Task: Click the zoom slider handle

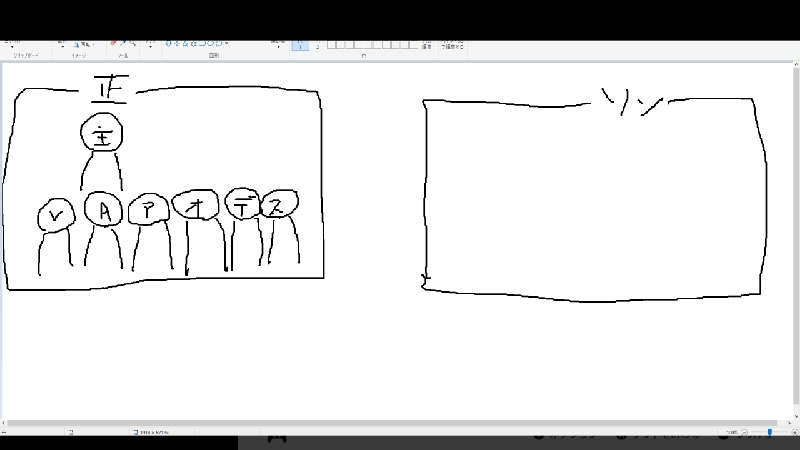Action: pos(769,432)
